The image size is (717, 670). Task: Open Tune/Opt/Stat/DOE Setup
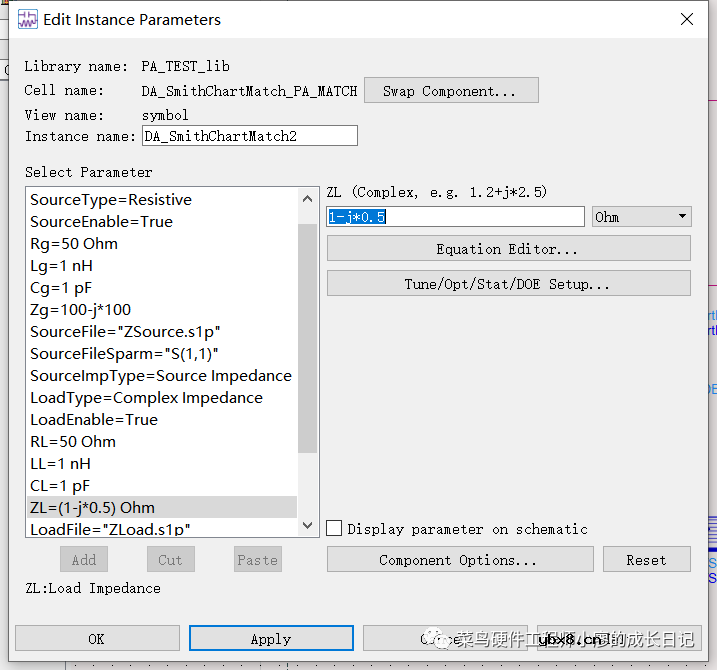pyautogui.click(x=508, y=284)
